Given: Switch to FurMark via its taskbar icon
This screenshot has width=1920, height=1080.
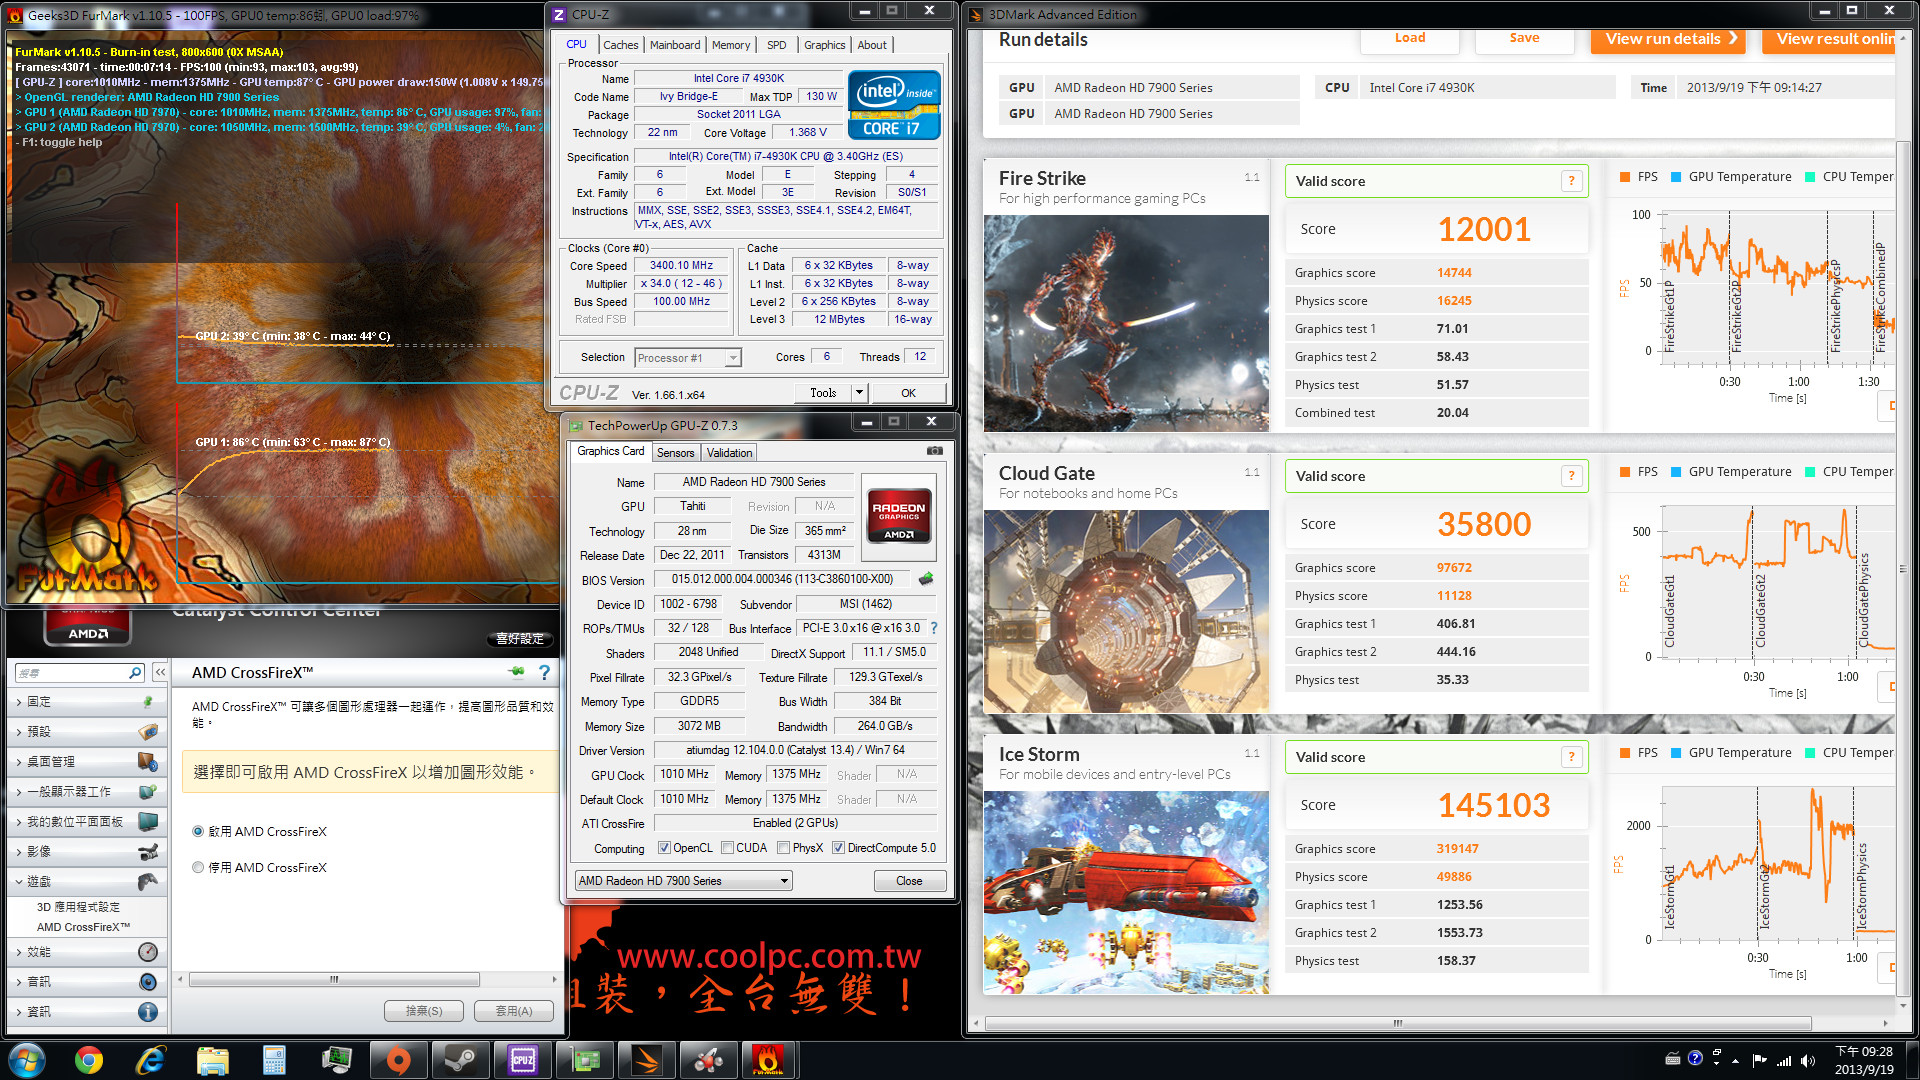Looking at the screenshot, I should pyautogui.click(x=768, y=1059).
